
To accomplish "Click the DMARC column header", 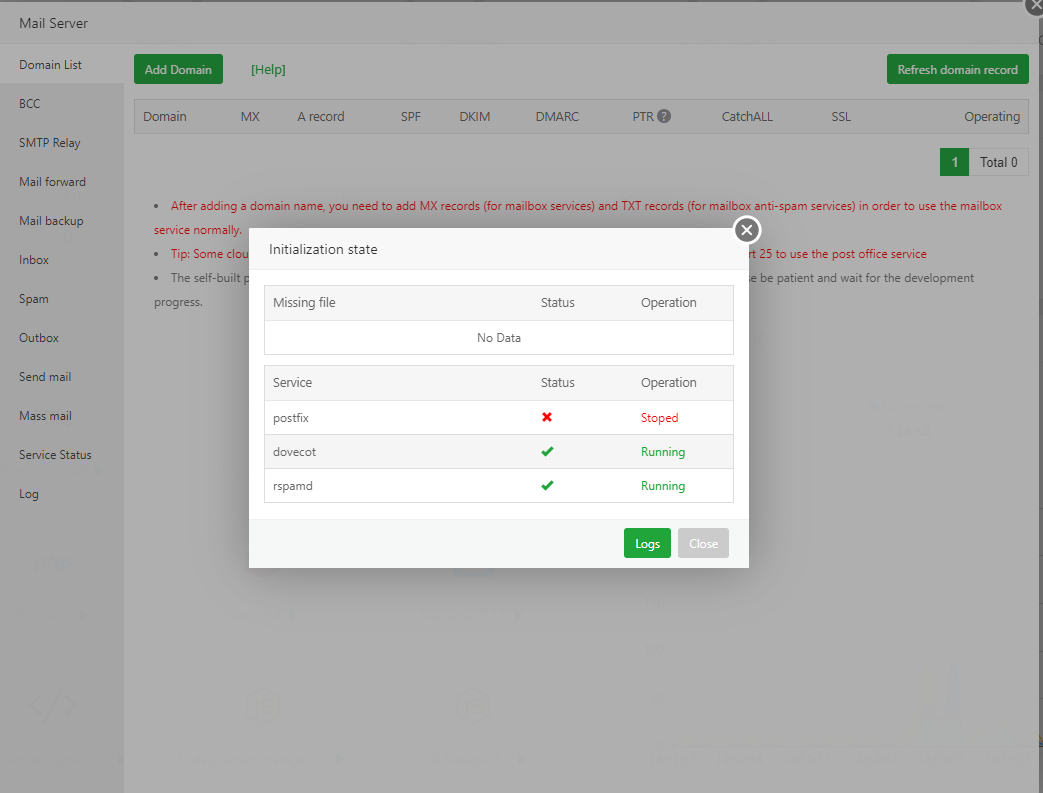I will [x=557, y=116].
